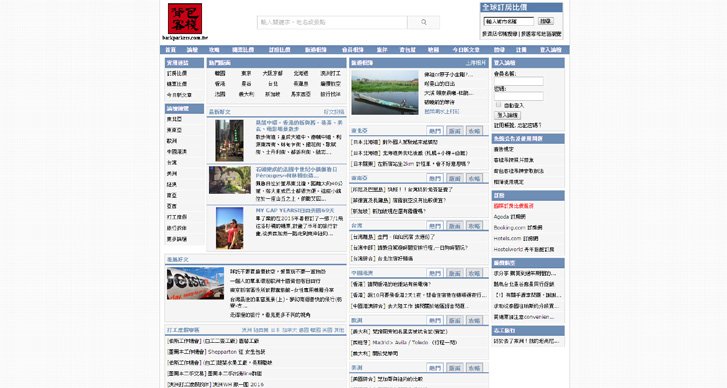
Task: Focus the member name login field
Action: click(x=518, y=82)
